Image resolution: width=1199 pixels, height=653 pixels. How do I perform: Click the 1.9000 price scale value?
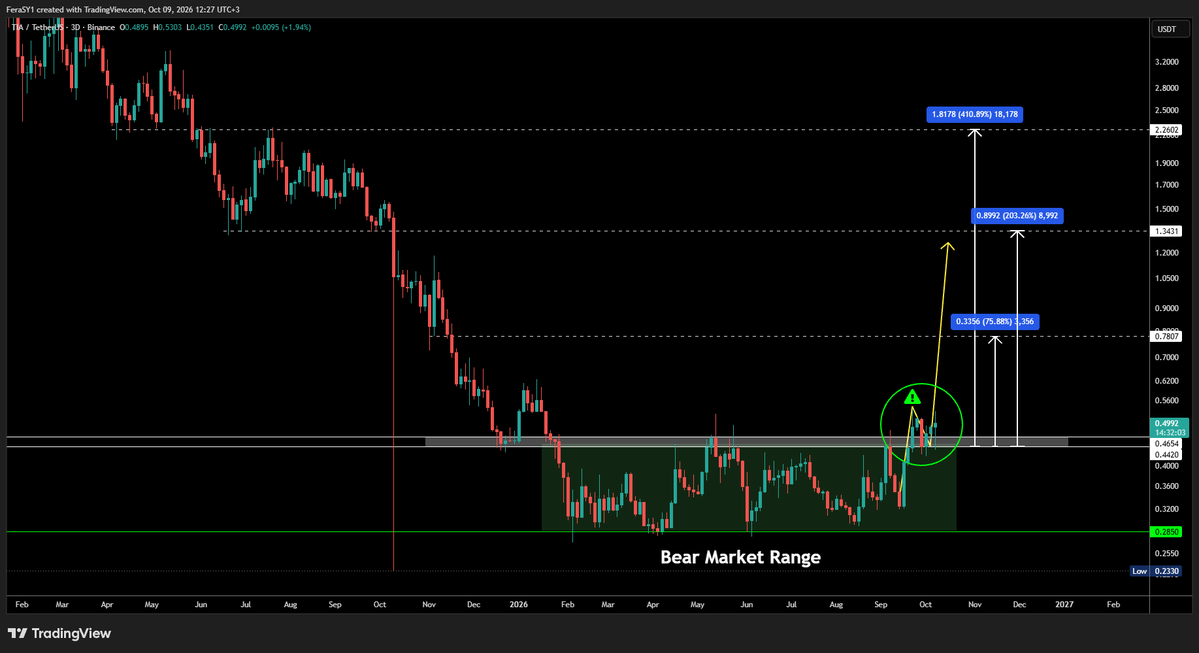coord(1167,163)
